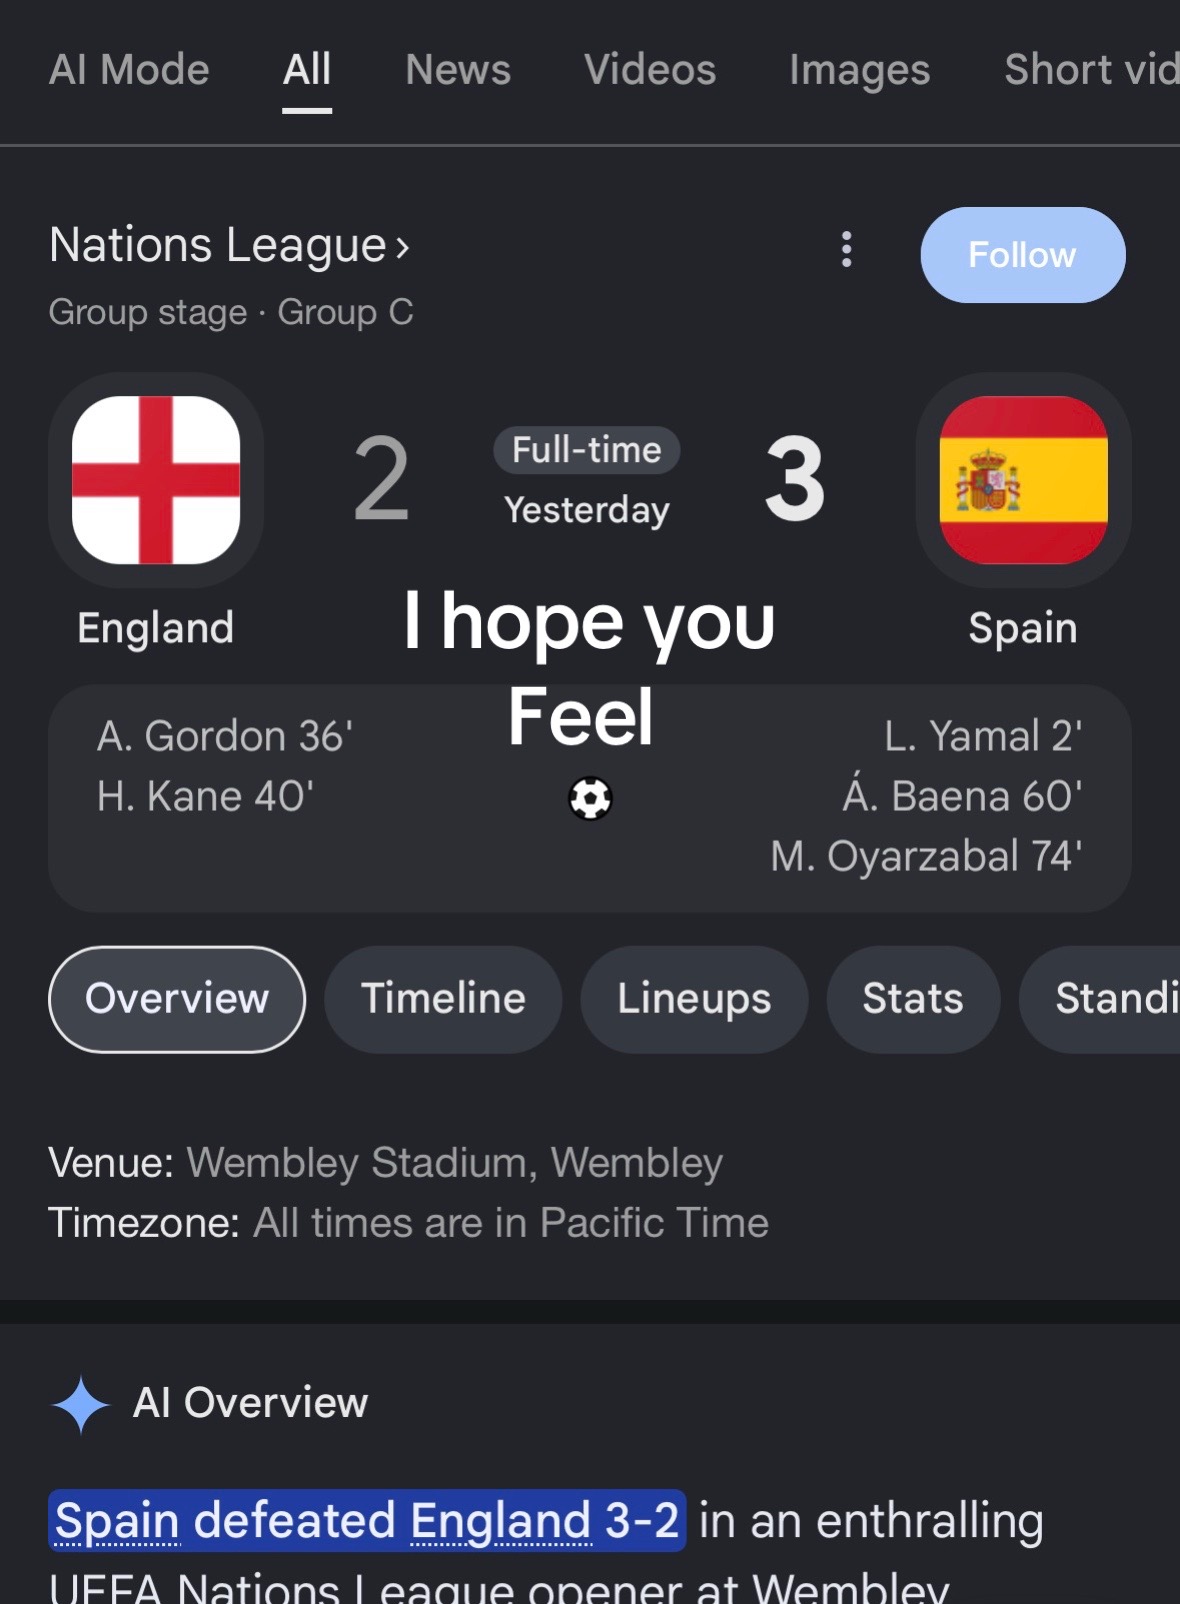Open the three-dot options menu
The height and width of the screenshot is (1604, 1180).
(846, 249)
